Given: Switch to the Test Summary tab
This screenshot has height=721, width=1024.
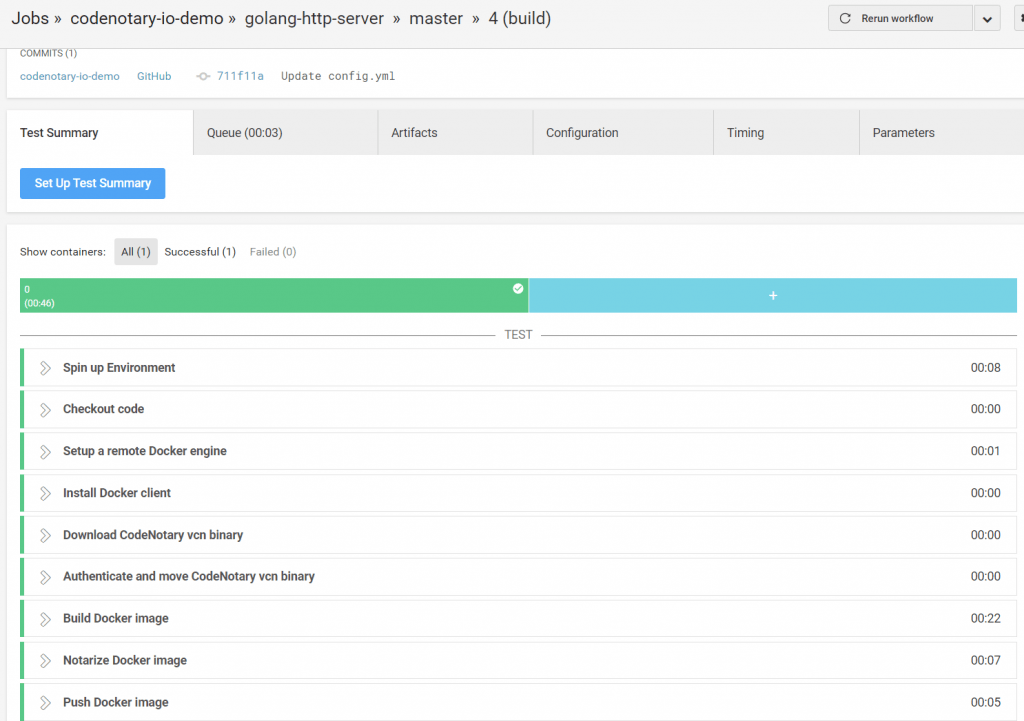Looking at the screenshot, I should [100, 133].
